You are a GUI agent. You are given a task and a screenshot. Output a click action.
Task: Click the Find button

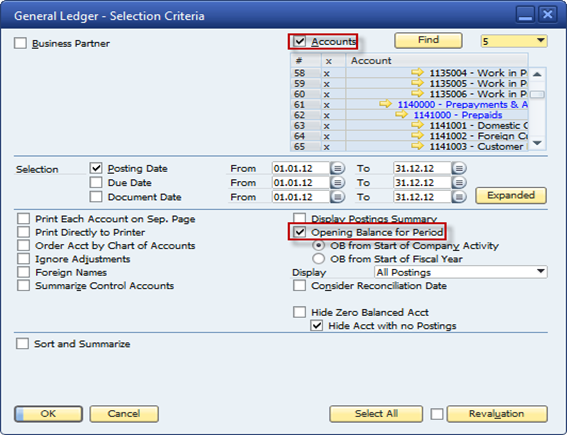[x=429, y=40]
